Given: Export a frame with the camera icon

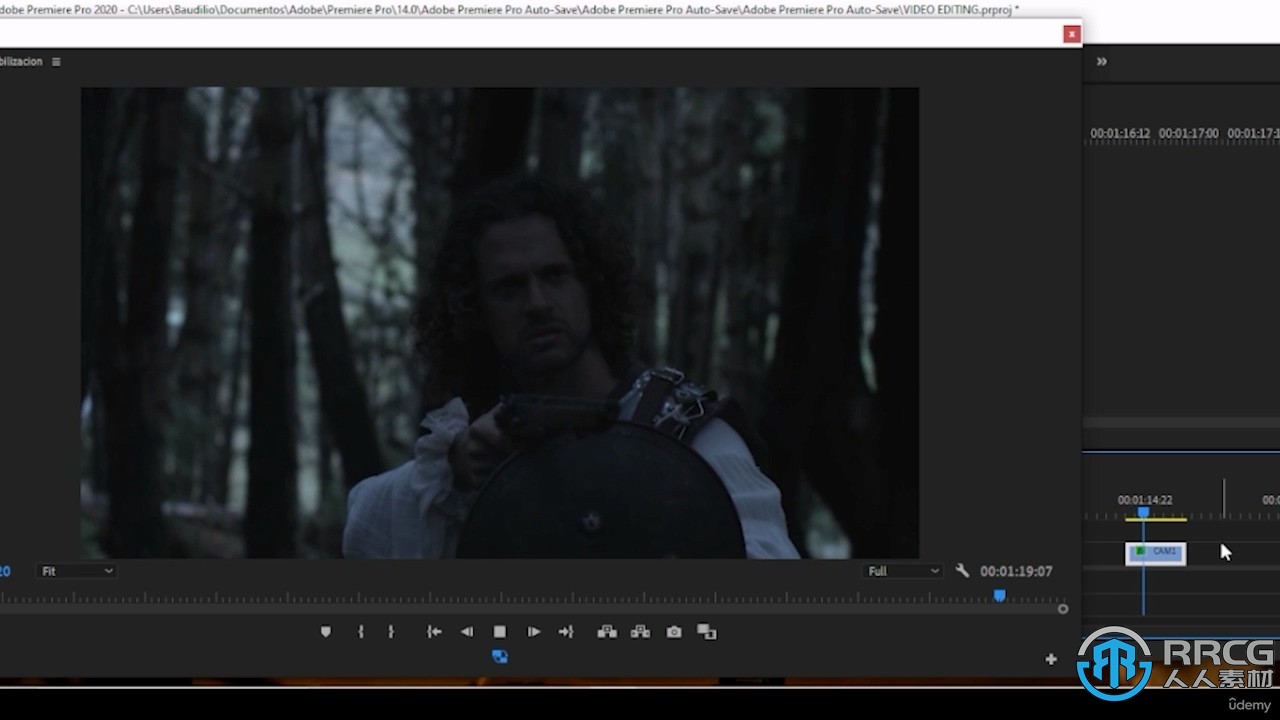Looking at the screenshot, I should pos(674,632).
